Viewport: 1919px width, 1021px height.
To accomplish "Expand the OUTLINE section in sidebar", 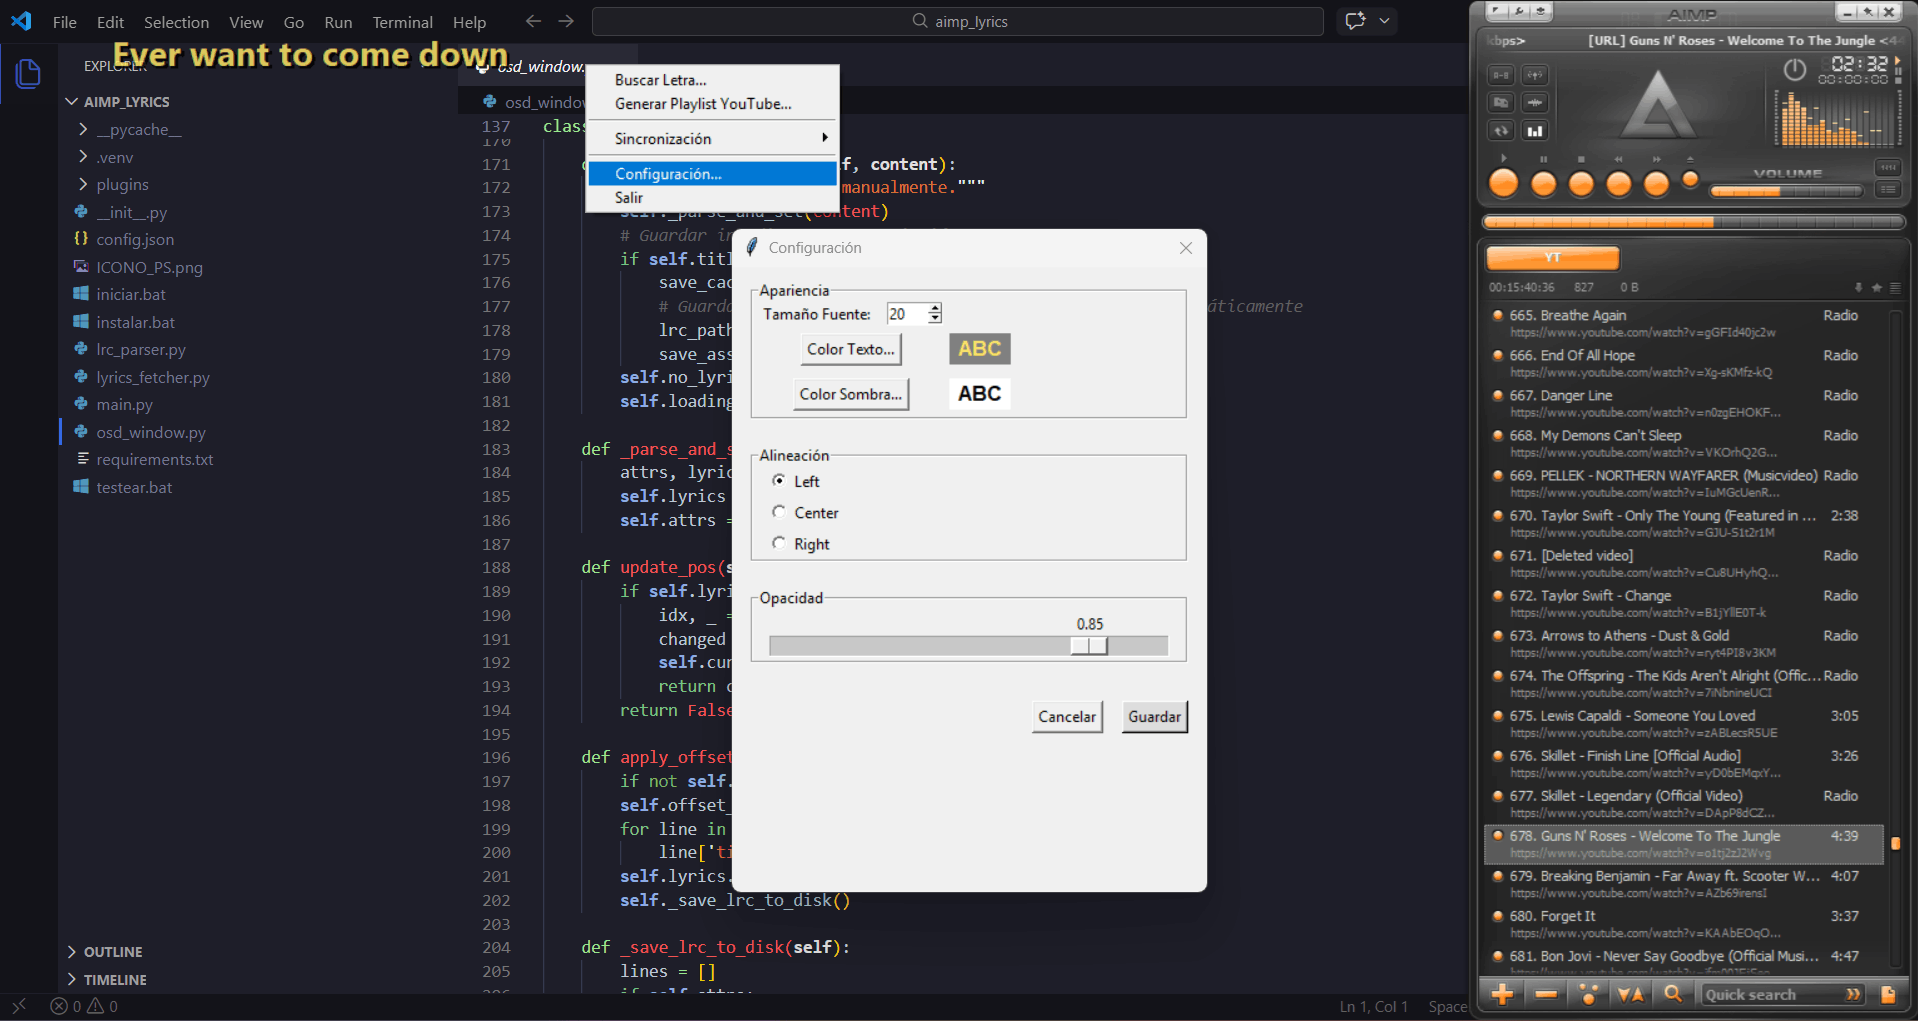I will click(112, 952).
